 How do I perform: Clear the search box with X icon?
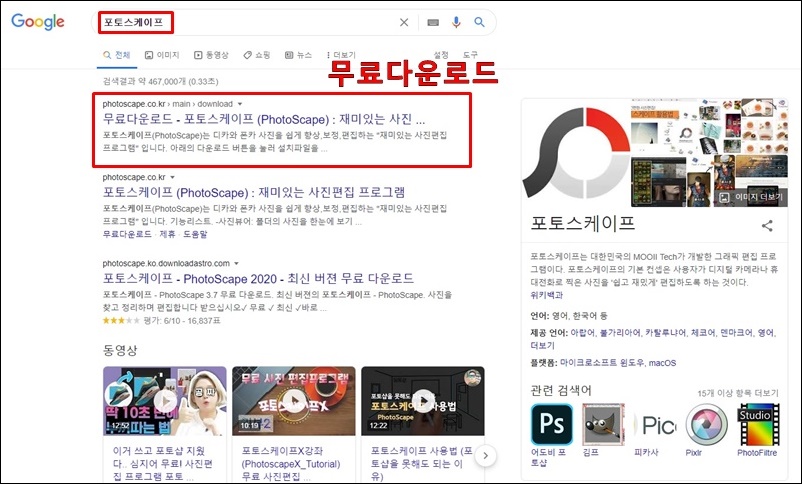pyautogui.click(x=404, y=22)
